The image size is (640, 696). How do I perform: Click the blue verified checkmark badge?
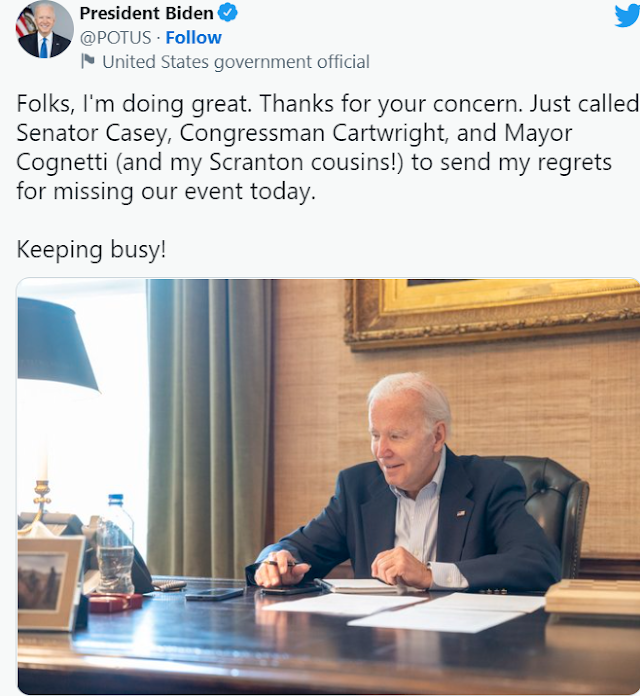229,13
